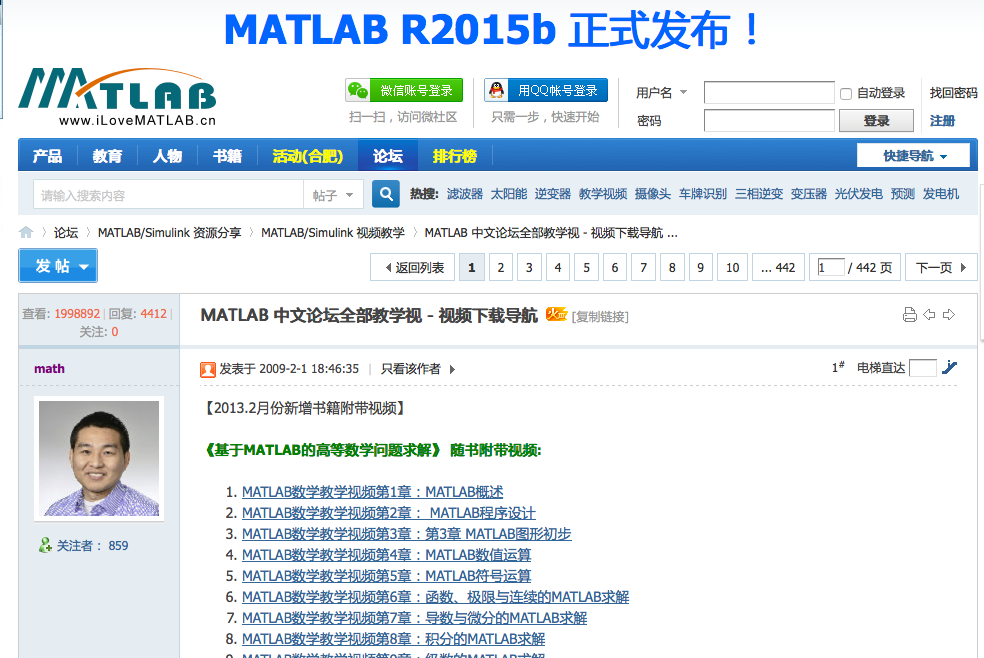The width and height of the screenshot is (984, 658).
Task: Open the 排行榜 nav tab
Action: pos(455,156)
